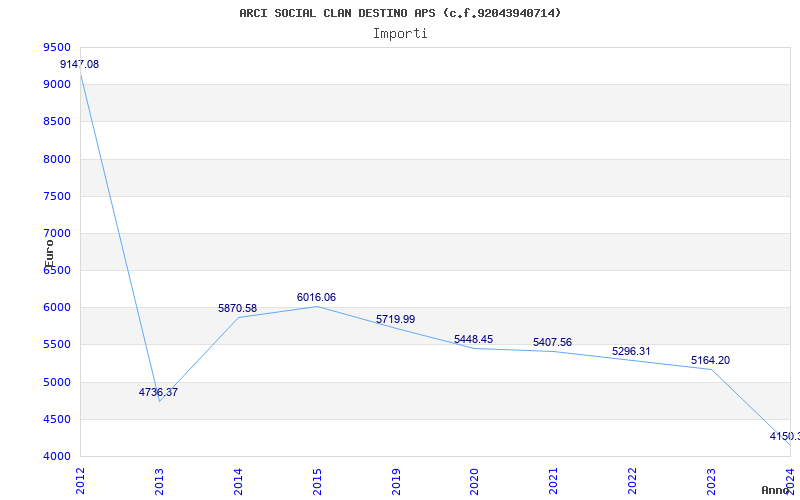Click the Anno axis title

pos(774,491)
